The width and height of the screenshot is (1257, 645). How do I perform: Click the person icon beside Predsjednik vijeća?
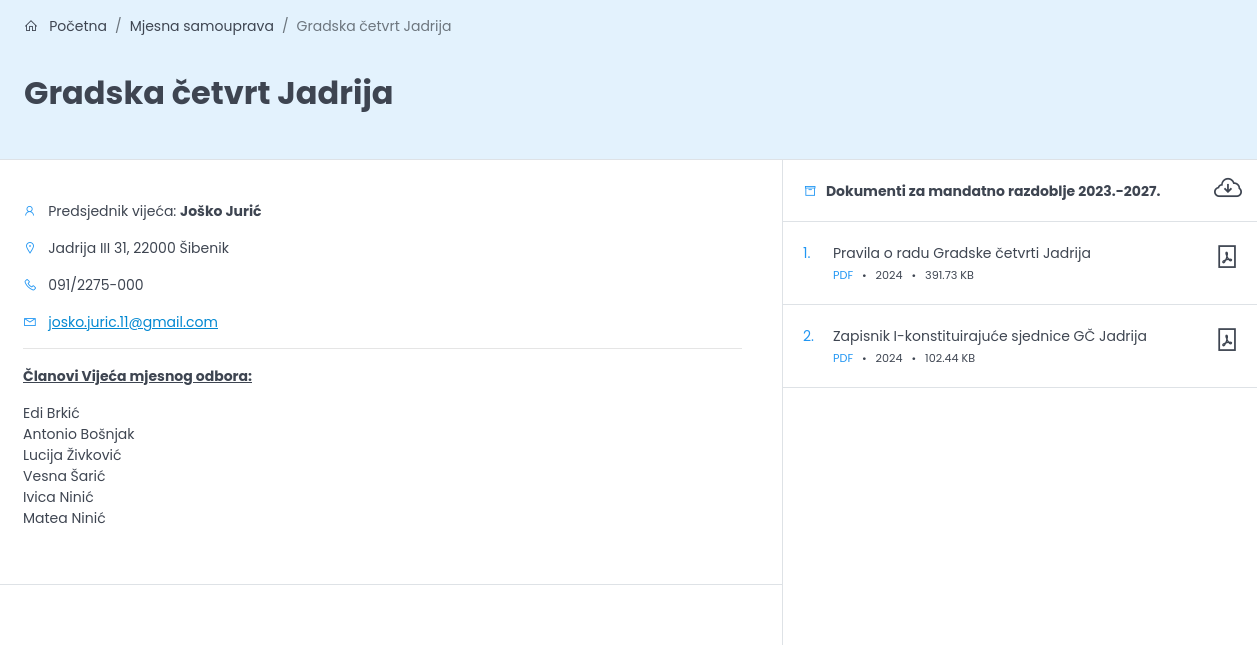coord(30,211)
